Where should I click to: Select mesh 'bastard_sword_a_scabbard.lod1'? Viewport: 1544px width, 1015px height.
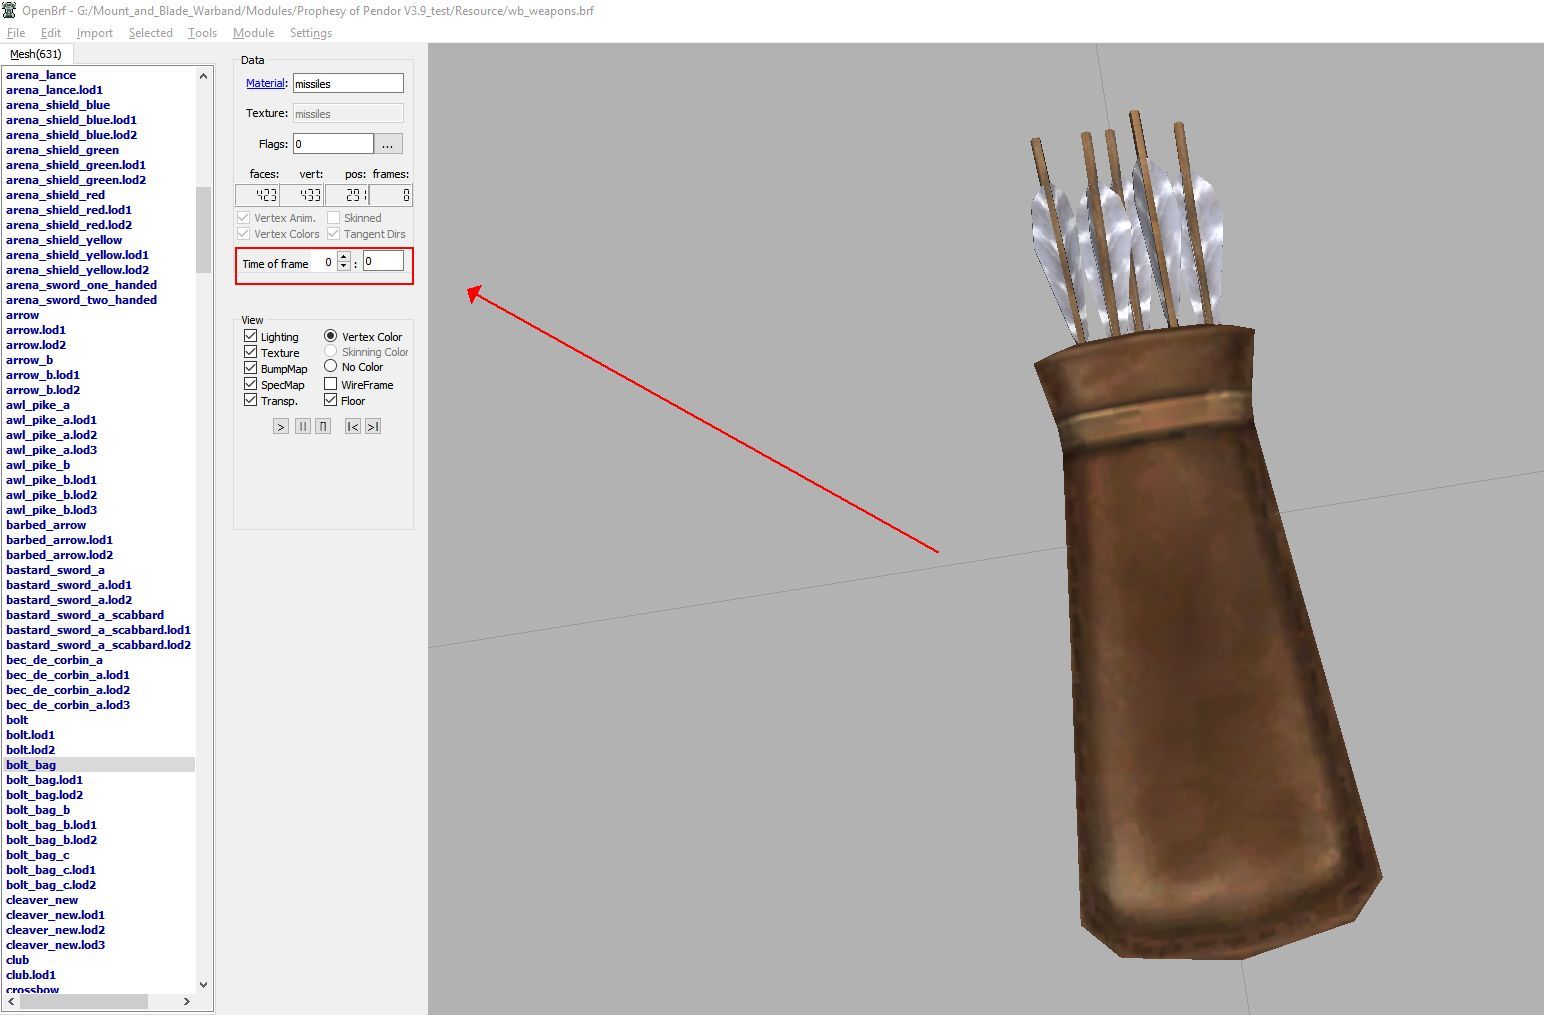click(98, 630)
